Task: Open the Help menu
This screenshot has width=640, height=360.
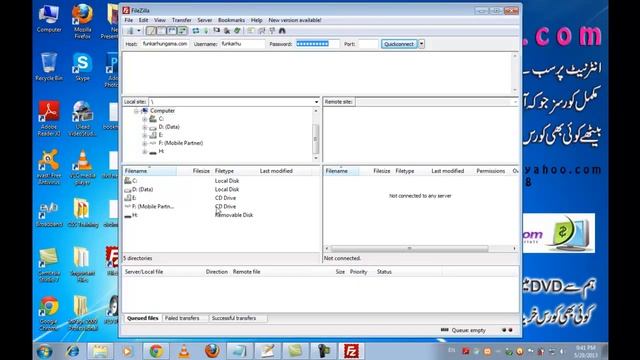Action: tap(256, 20)
